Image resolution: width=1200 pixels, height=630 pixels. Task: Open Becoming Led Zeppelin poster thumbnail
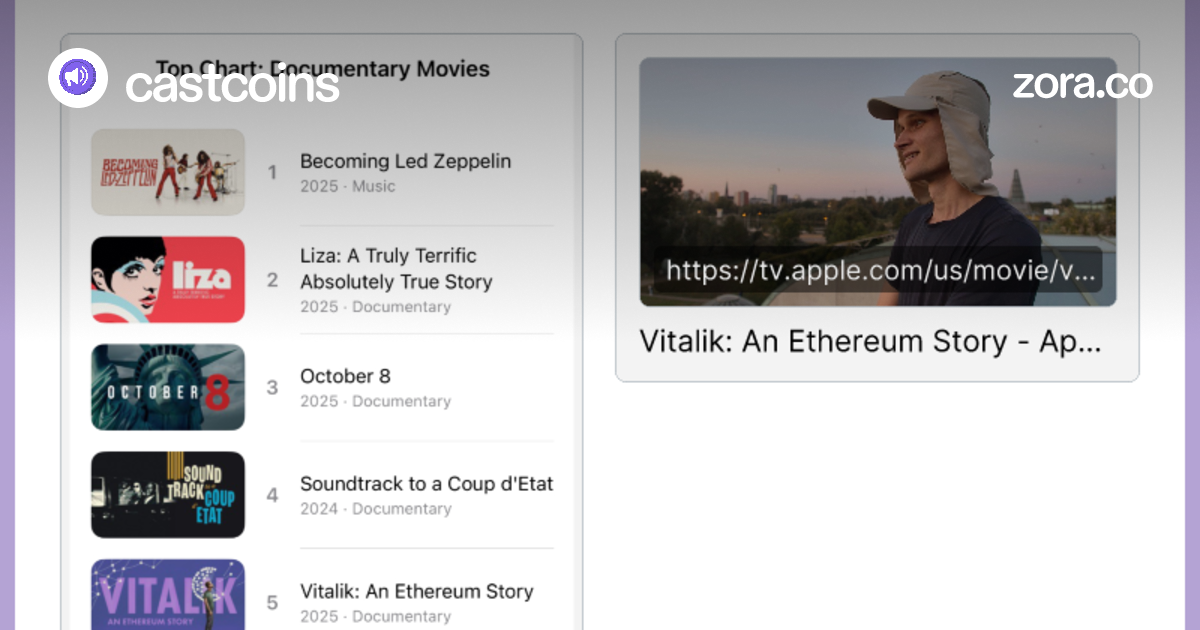168,172
